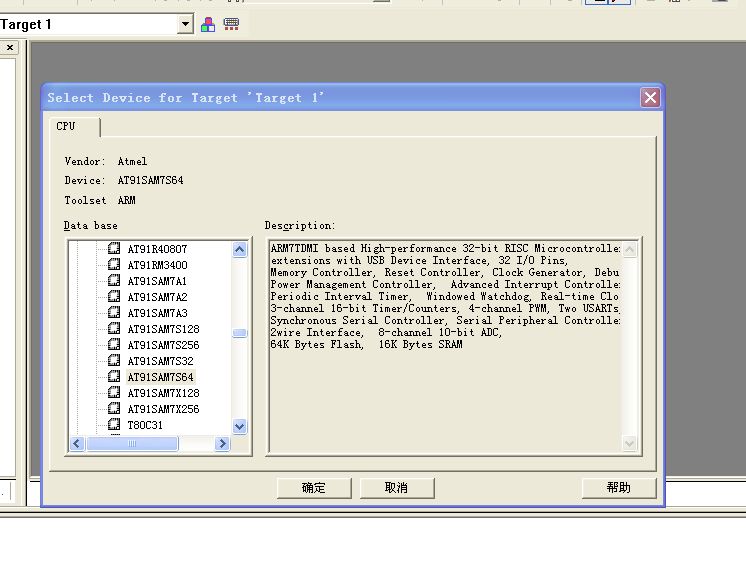Image resolution: width=746 pixels, height=564 pixels.
Task: Select device AT91SAM7S128
Action: tap(163, 329)
